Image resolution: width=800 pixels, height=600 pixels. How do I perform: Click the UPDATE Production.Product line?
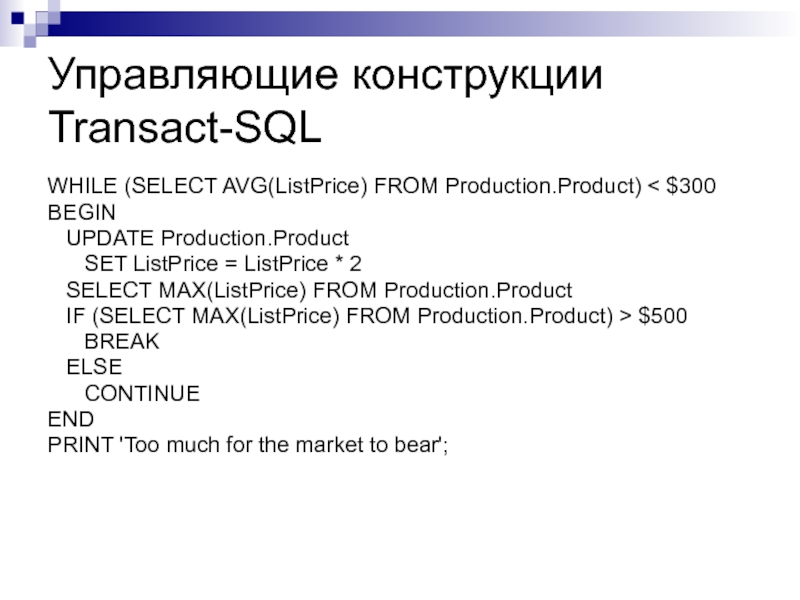click(207, 239)
